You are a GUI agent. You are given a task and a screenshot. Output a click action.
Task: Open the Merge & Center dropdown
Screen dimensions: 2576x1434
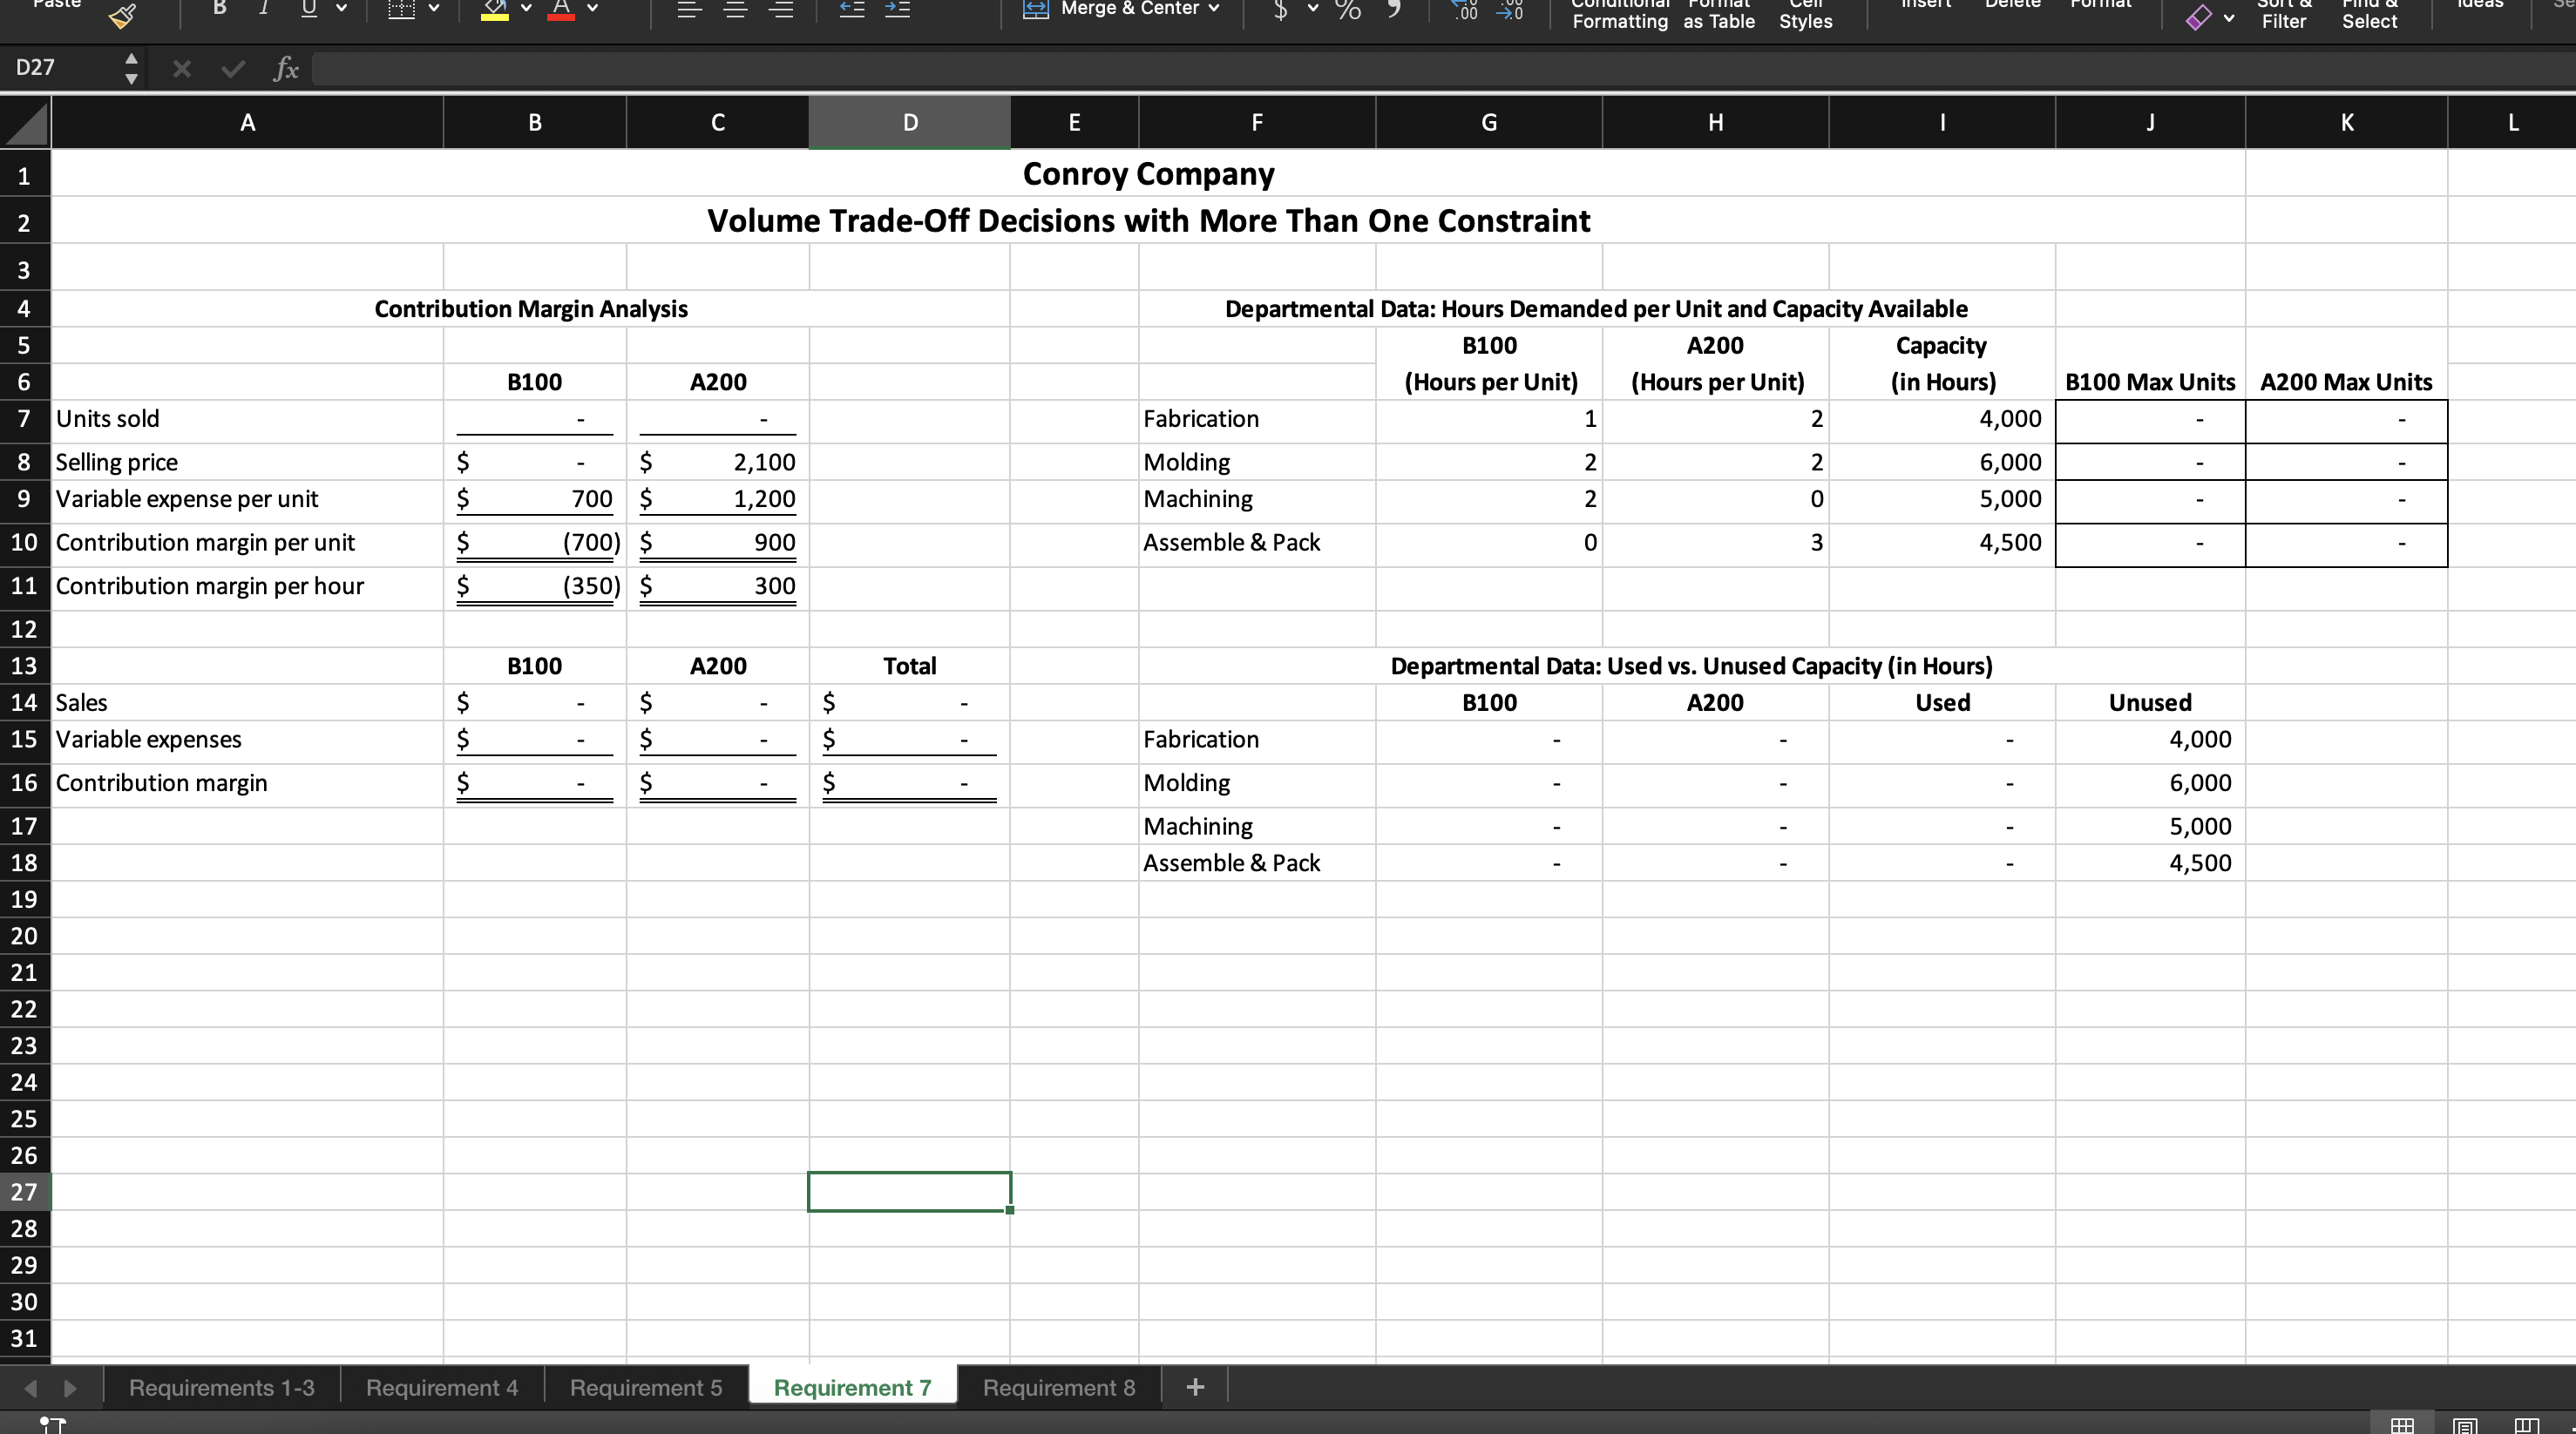1214,8
